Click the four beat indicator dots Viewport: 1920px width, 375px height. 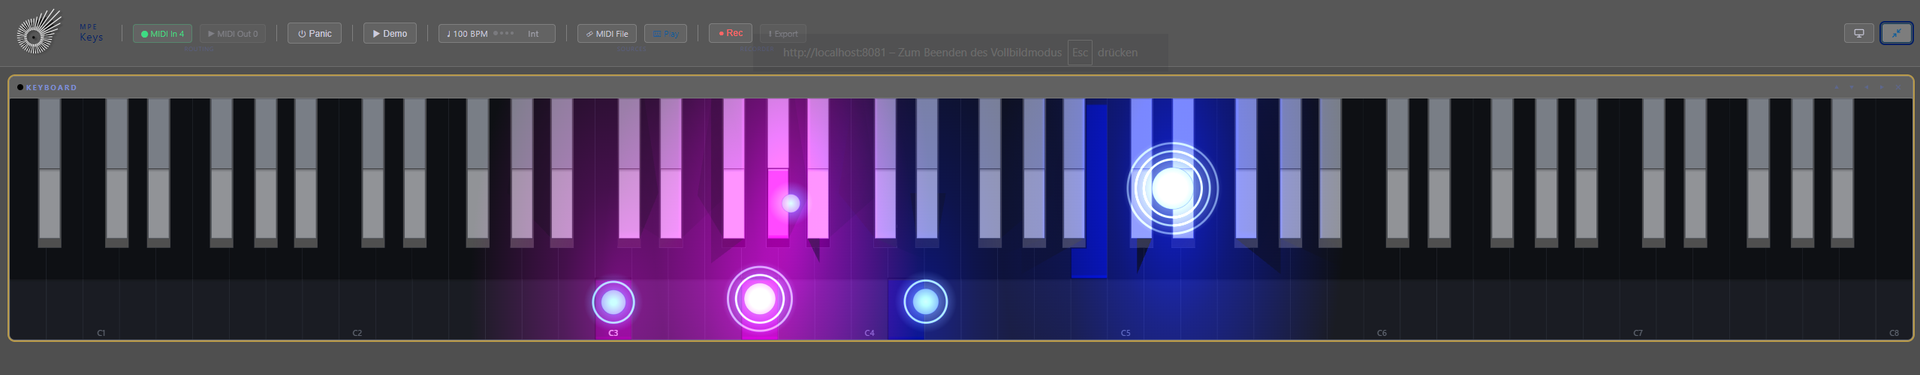[504, 33]
